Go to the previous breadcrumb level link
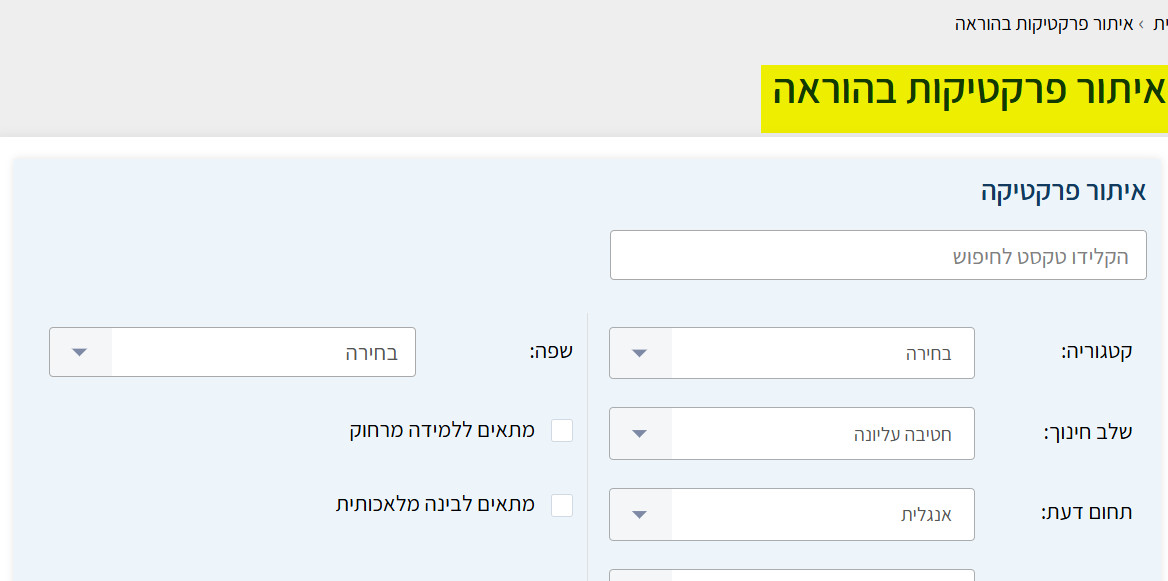The image size is (1168, 581). [1159, 23]
